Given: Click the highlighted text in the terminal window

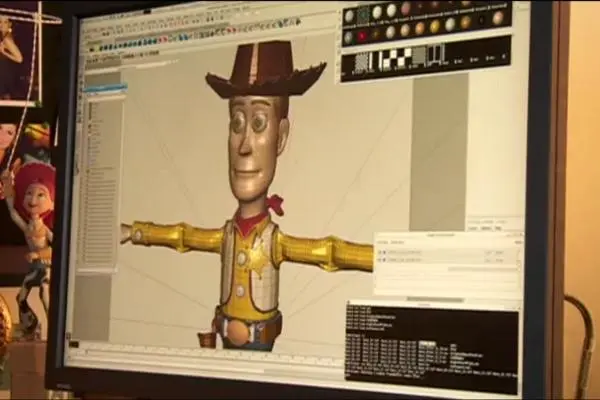Looking at the screenshot, I should [427, 343].
